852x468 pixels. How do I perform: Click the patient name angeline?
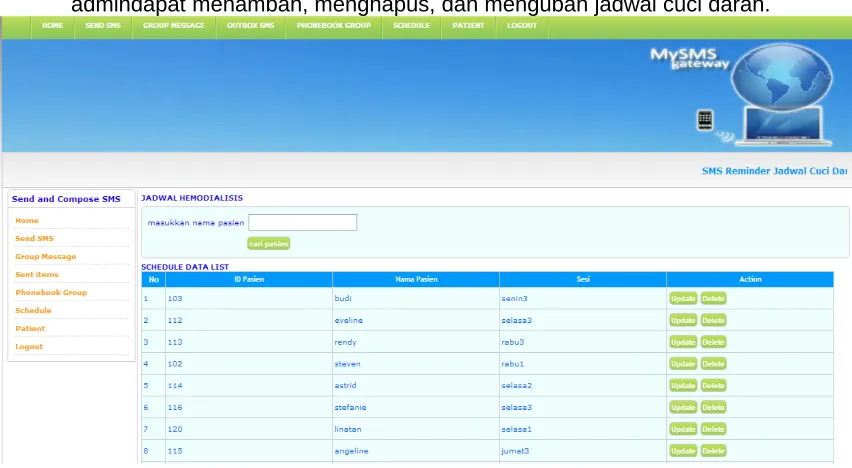click(x=352, y=451)
